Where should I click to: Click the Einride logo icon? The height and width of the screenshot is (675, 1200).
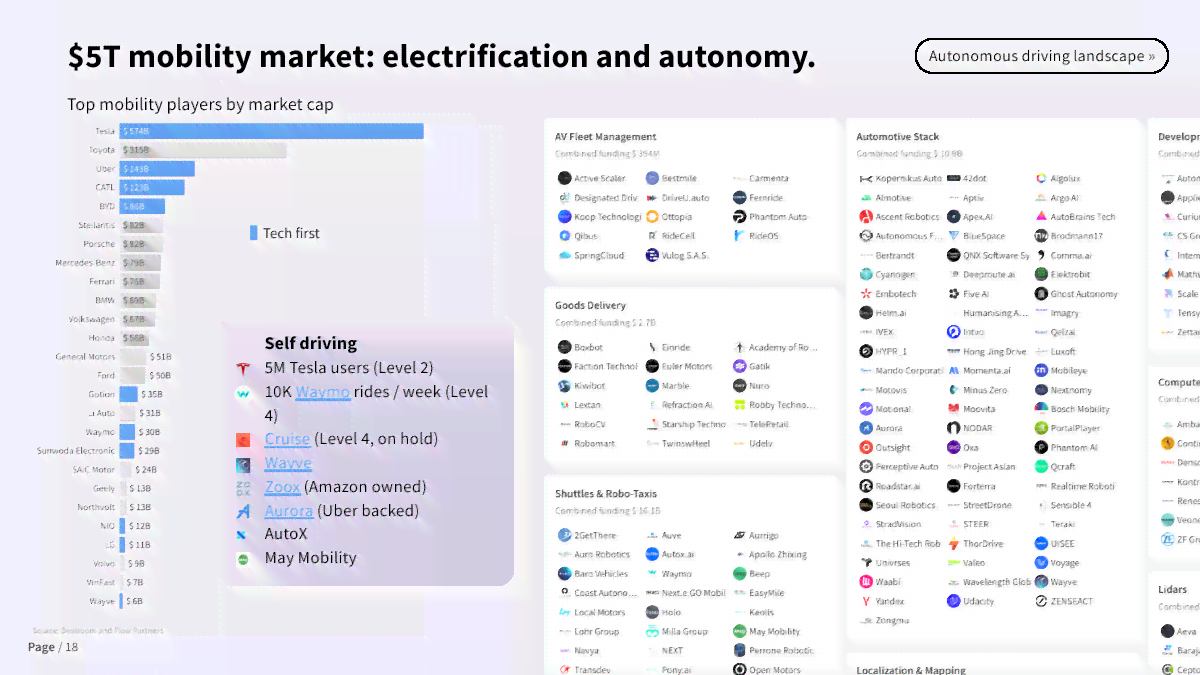point(652,348)
